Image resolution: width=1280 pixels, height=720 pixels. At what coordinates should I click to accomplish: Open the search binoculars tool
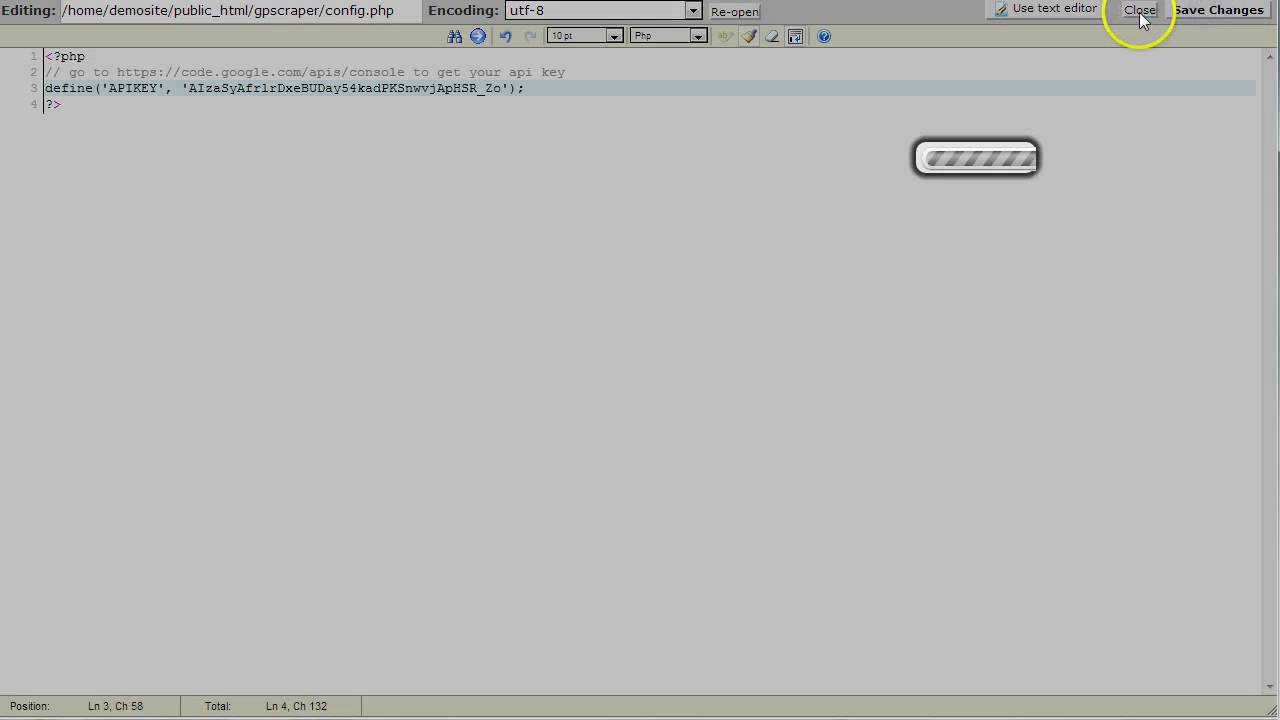455,36
